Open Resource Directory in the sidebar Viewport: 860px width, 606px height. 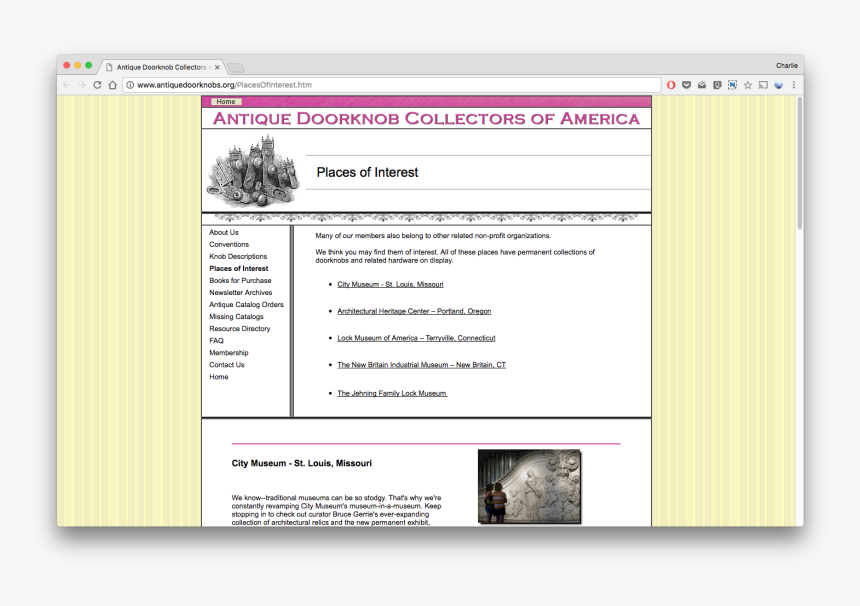(x=240, y=329)
